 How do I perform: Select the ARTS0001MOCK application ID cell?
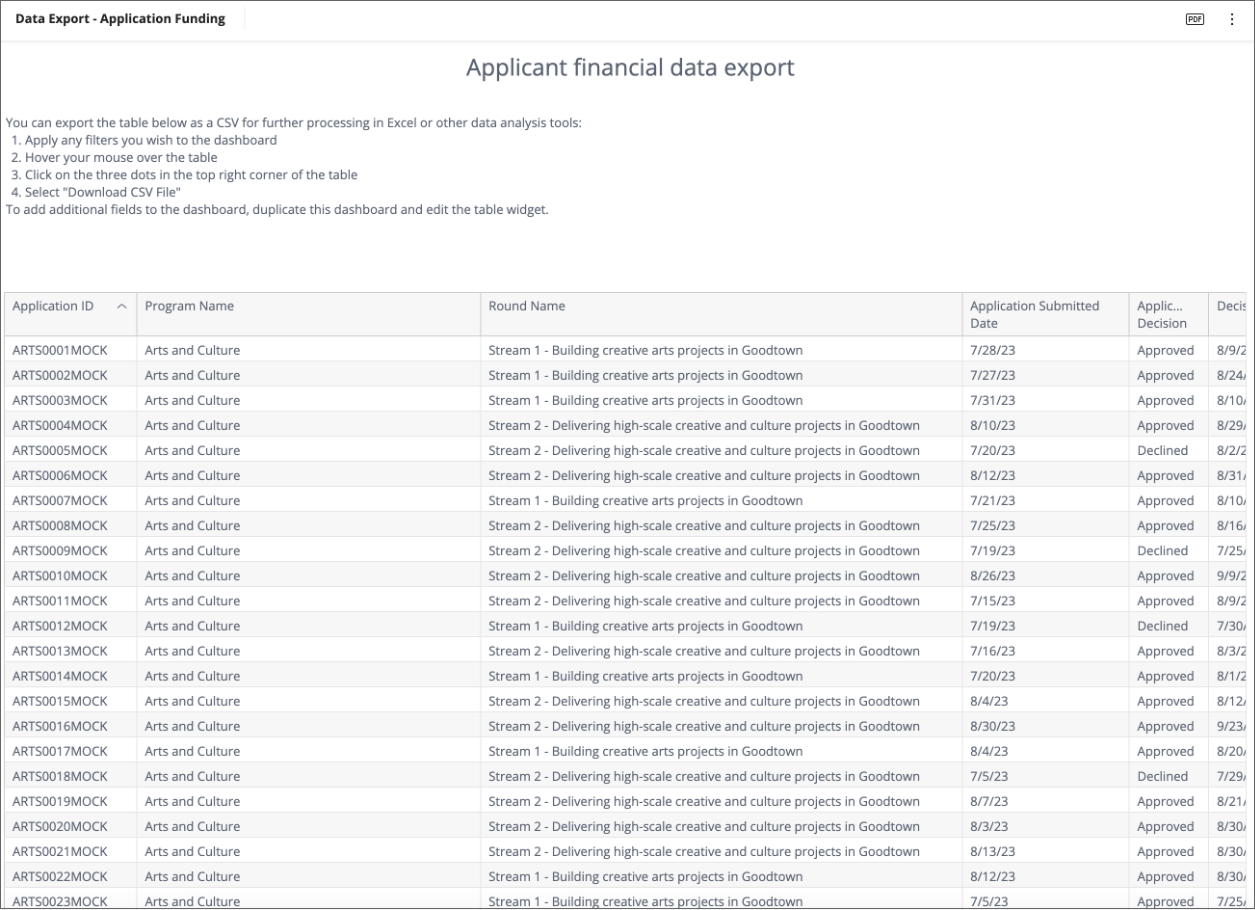click(x=70, y=350)
